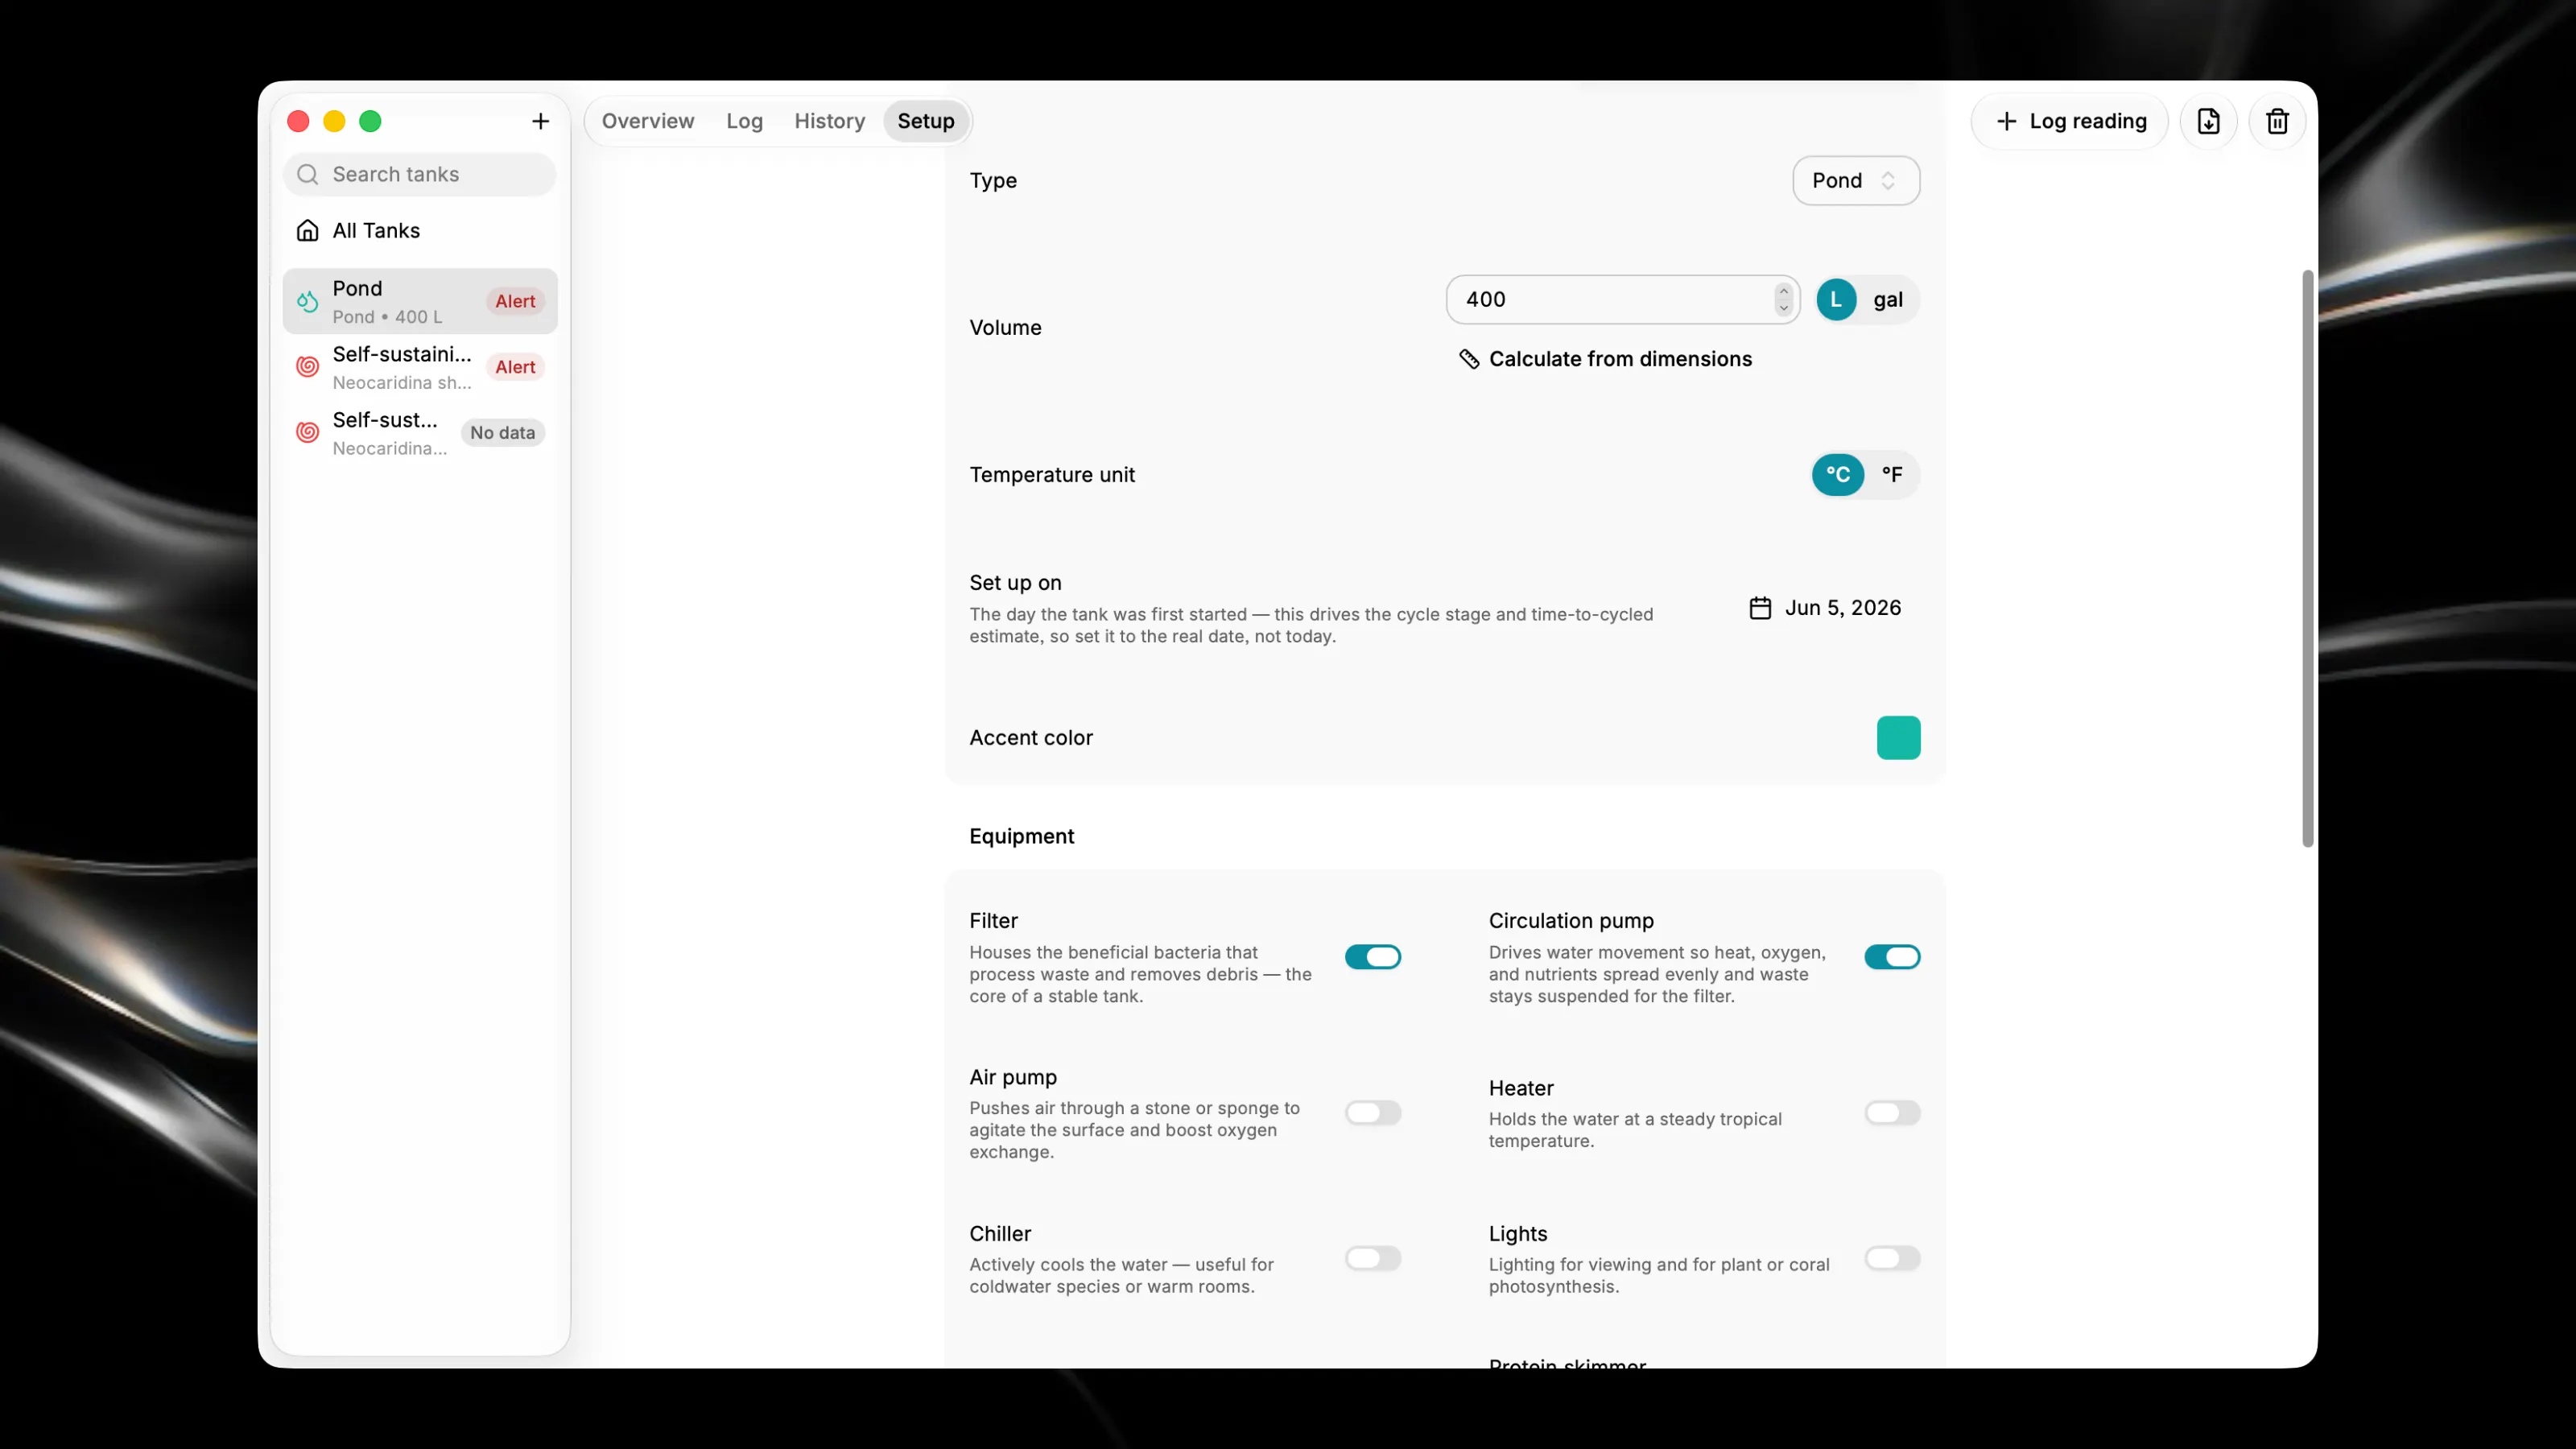Decrease volume with stepper down arrow

(1783, 308)
